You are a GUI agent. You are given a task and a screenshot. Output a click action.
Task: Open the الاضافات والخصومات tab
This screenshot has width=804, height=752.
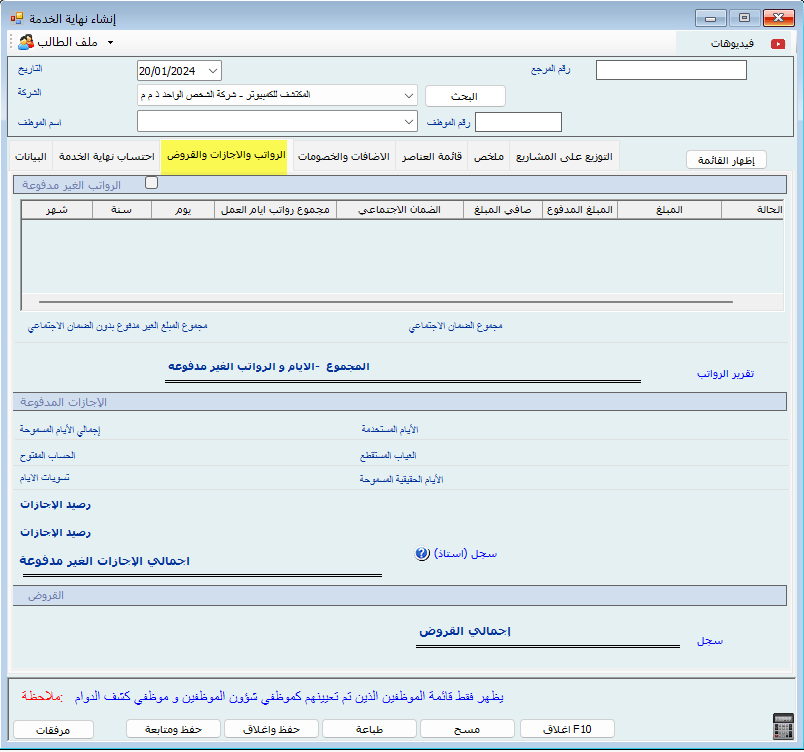343,157
